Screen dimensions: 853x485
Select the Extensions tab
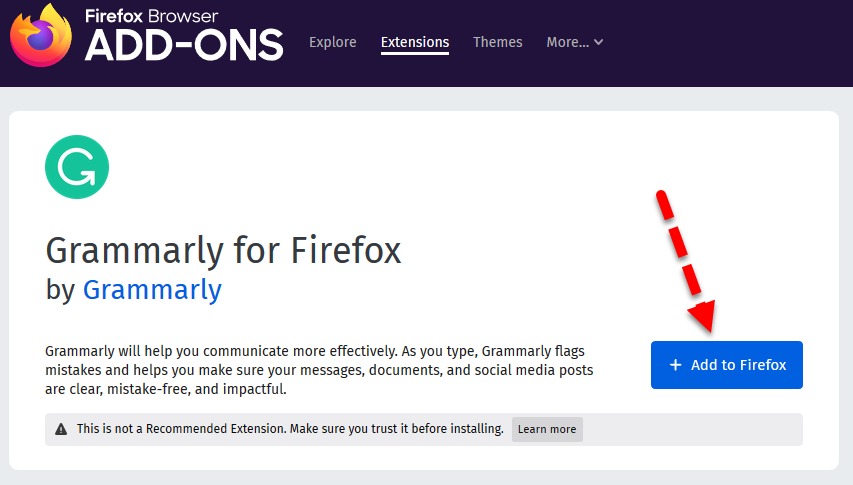pyautogui.click(x=415, y=42)
